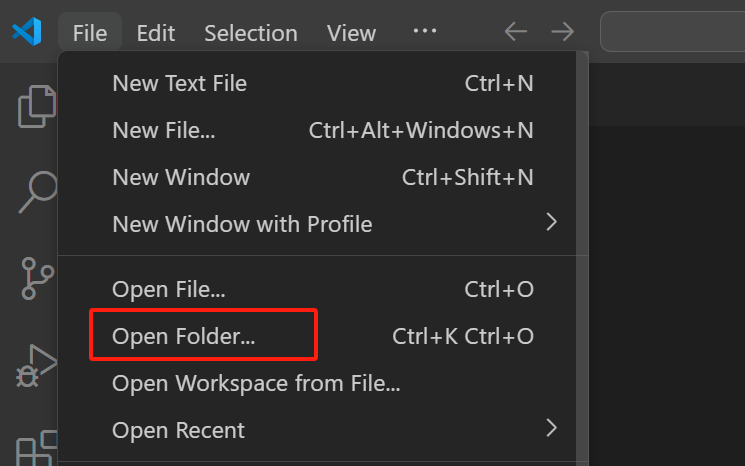Select New File... menu entry

[164, 130]
